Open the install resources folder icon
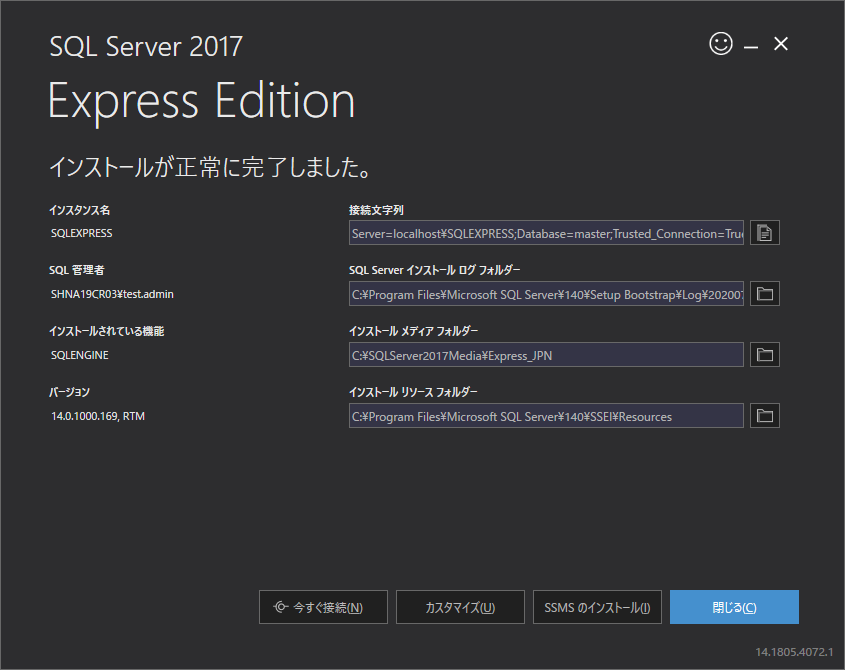The height and width of the screenshot is (670, 845). pos(765,416)
